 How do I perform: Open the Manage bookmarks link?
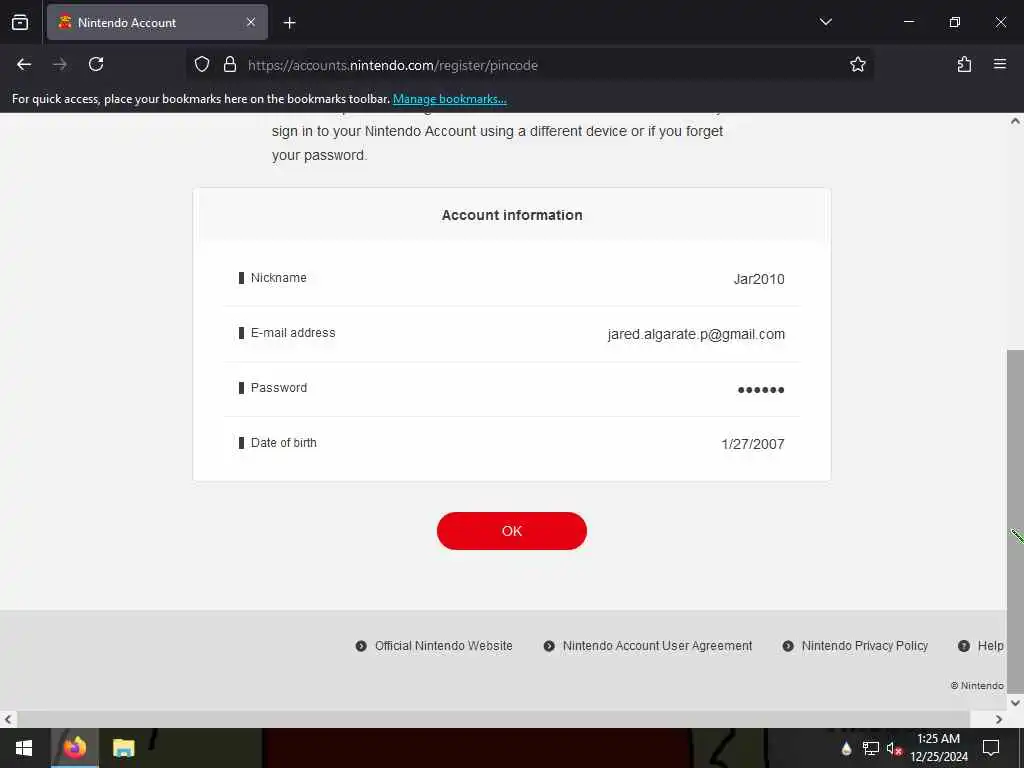pyautogui.click(x=449, y=99)
